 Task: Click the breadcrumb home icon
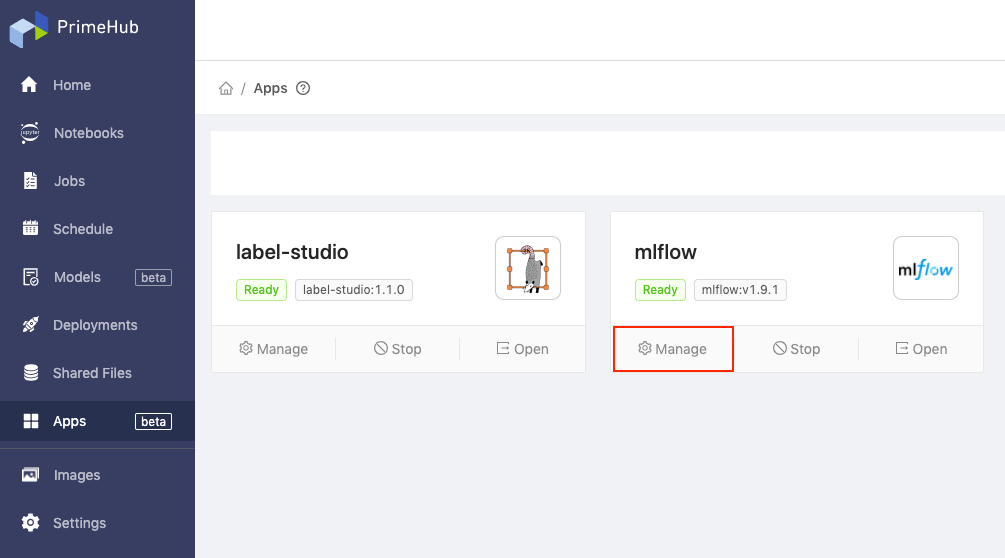tap(226, 88)
